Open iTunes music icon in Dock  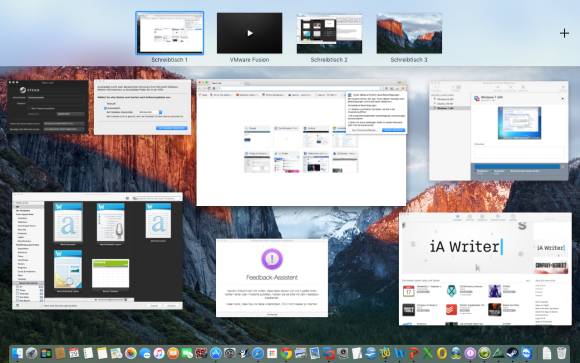[x=159, y=353]
